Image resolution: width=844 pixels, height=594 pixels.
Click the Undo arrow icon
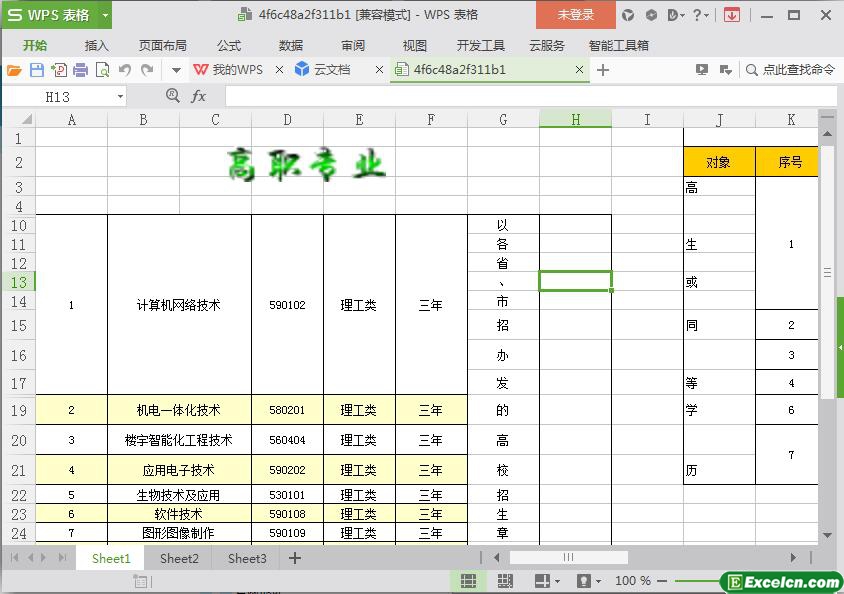125,70
